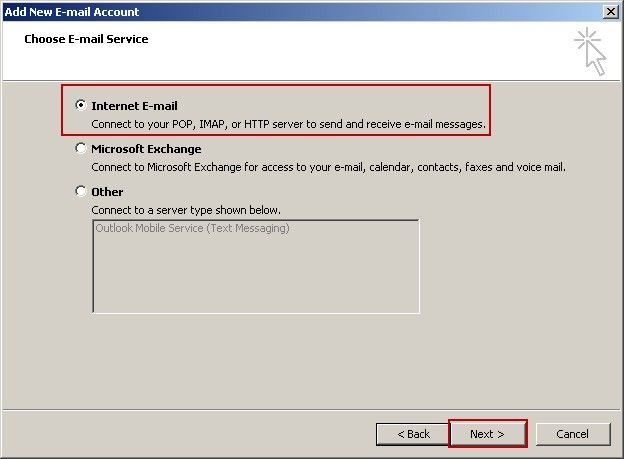
Task: Select Outlook Mobile Service (Text Messaging) entry
Action: [x=192, y=229]
